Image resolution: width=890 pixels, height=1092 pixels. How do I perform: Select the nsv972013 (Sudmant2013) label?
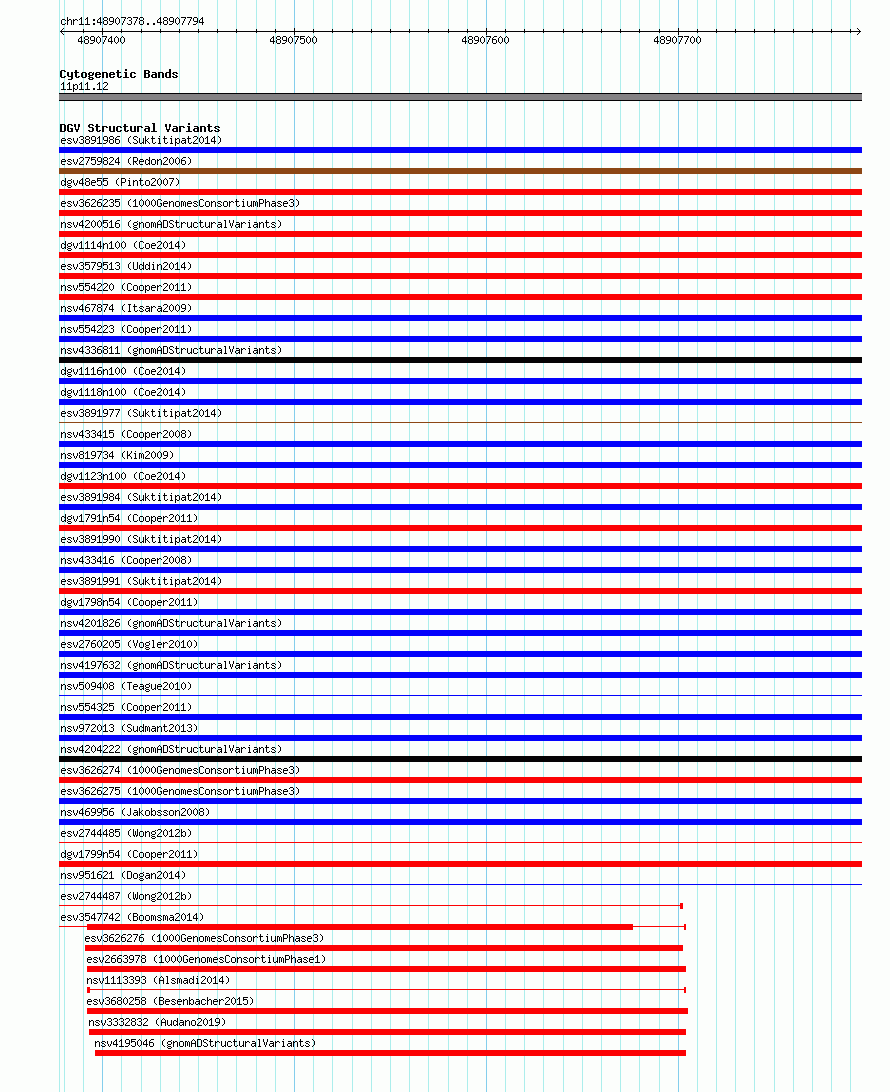pyautogui.click(x=130, y=728)
